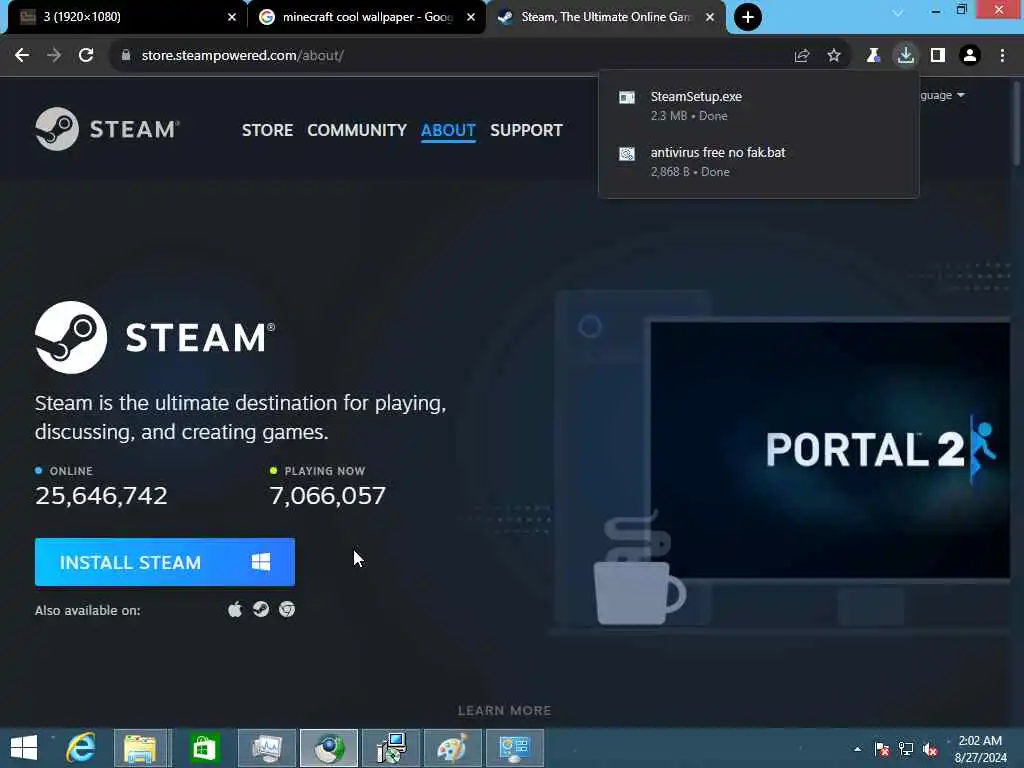Click the Apple macOS download icon

coord(235,609)
